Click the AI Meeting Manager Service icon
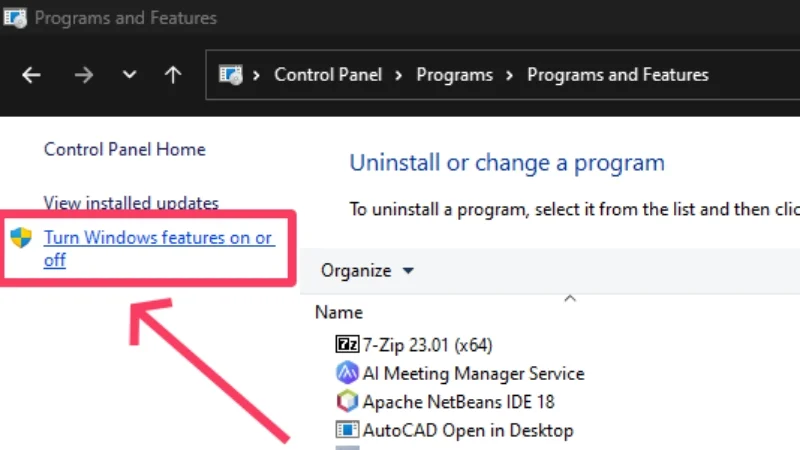Viewport: 800px width, 450px height. pos(346,373)
